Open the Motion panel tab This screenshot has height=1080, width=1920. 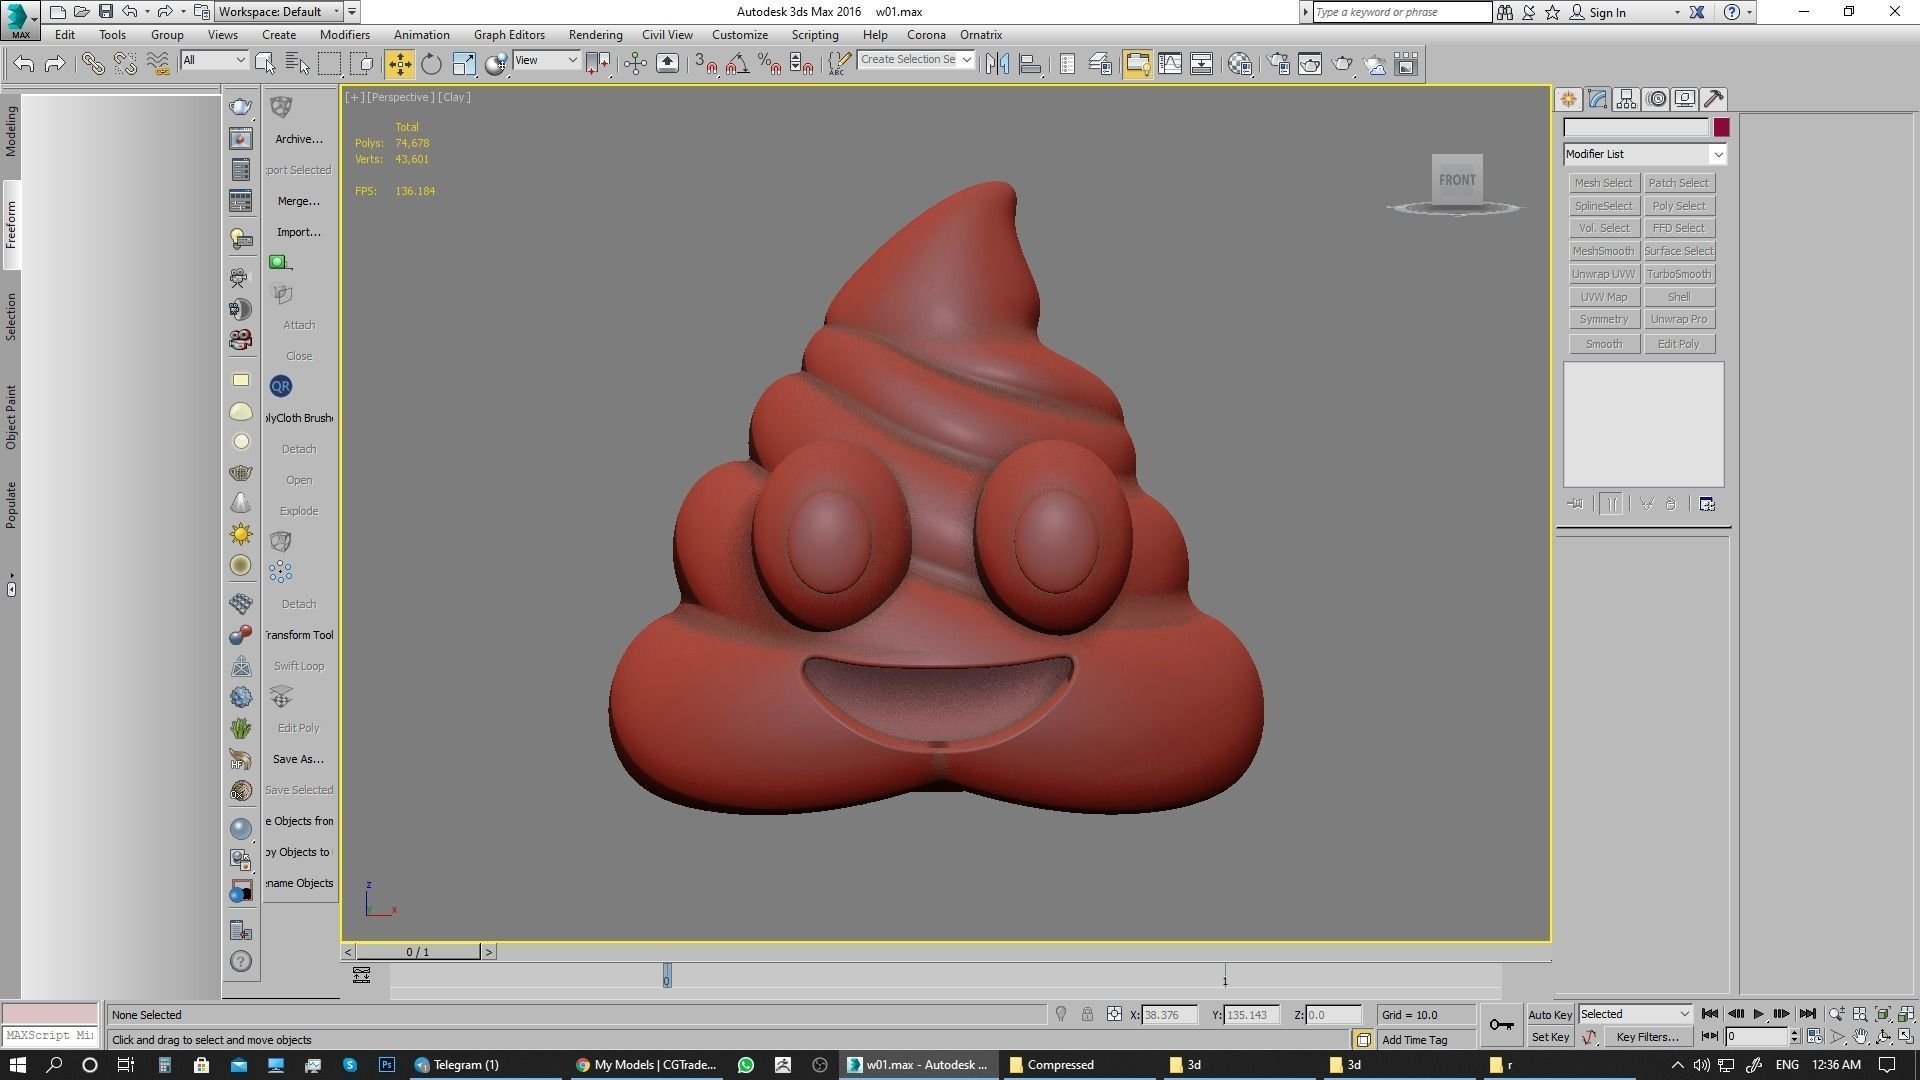(1656, 99)
